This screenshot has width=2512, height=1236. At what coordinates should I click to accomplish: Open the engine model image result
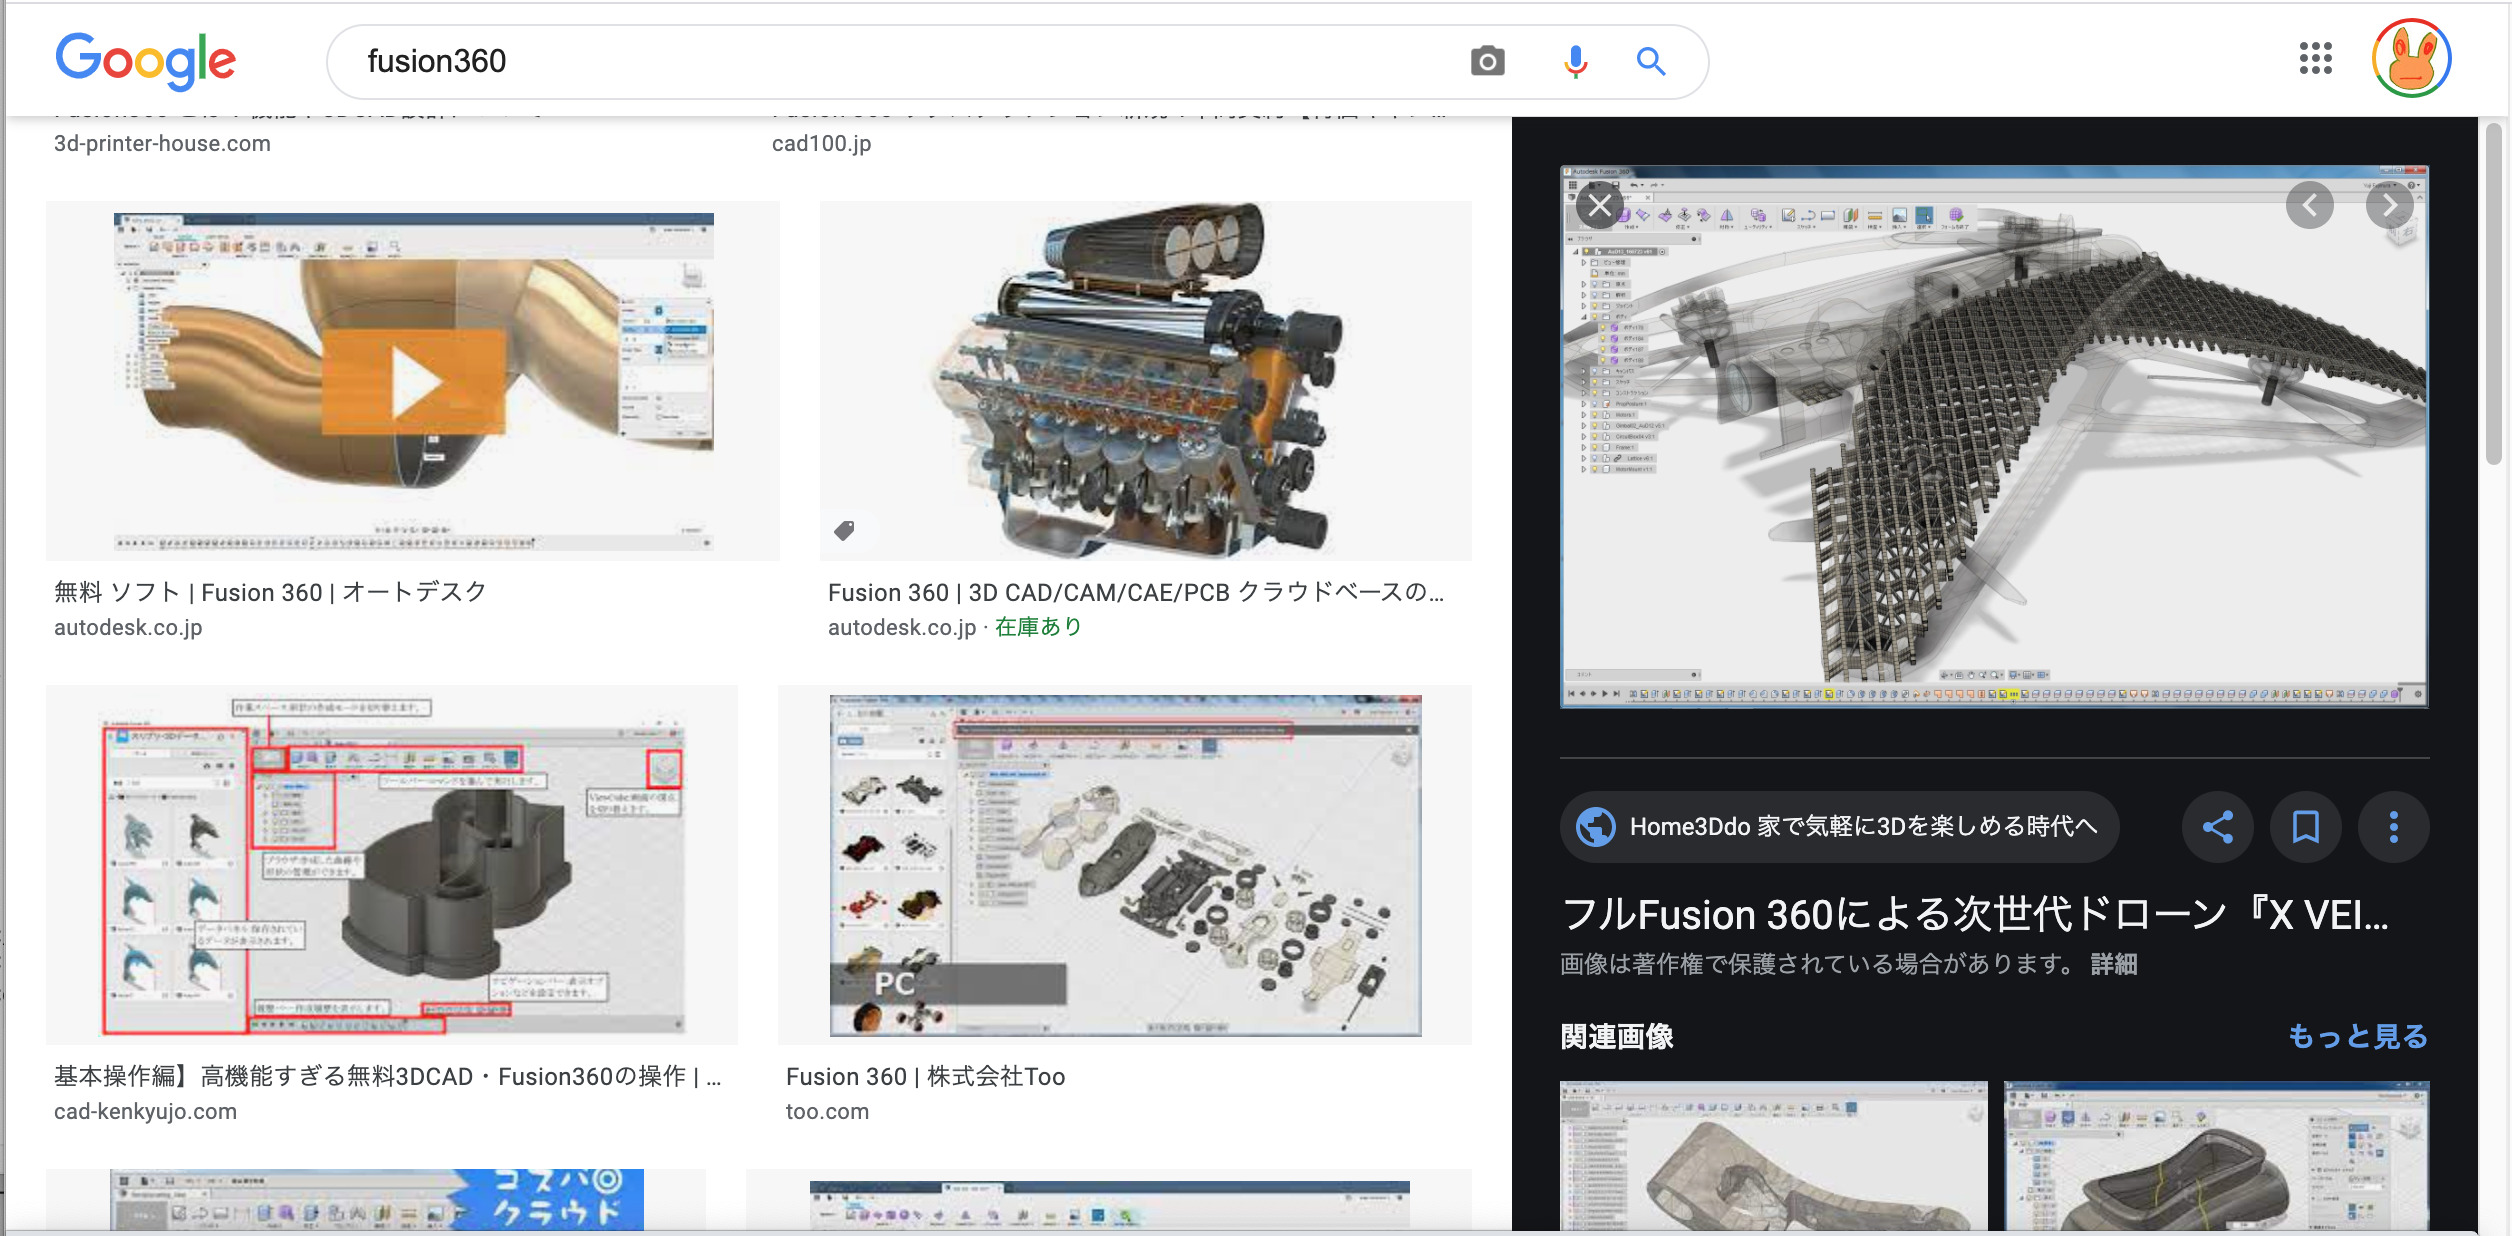(1145, 381)
